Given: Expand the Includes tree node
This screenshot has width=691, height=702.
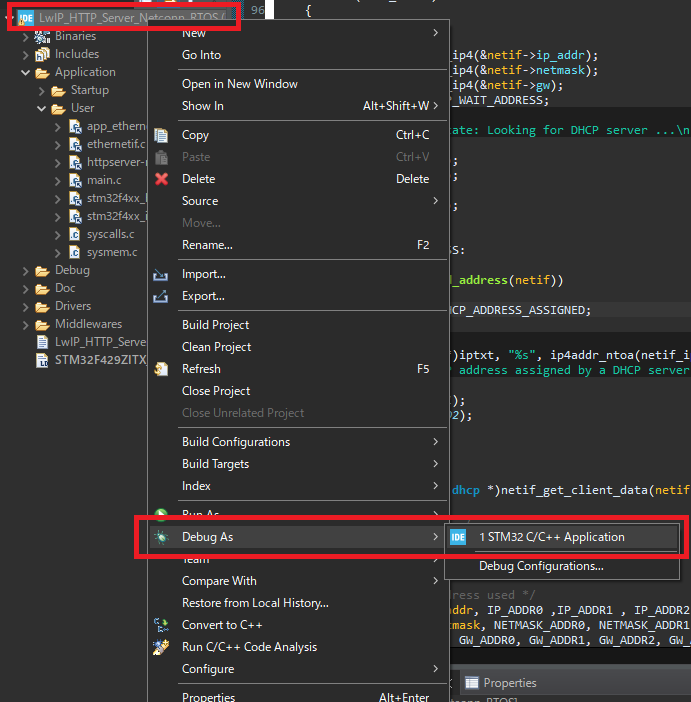Looking at the screenshot, I should [26, 55].
